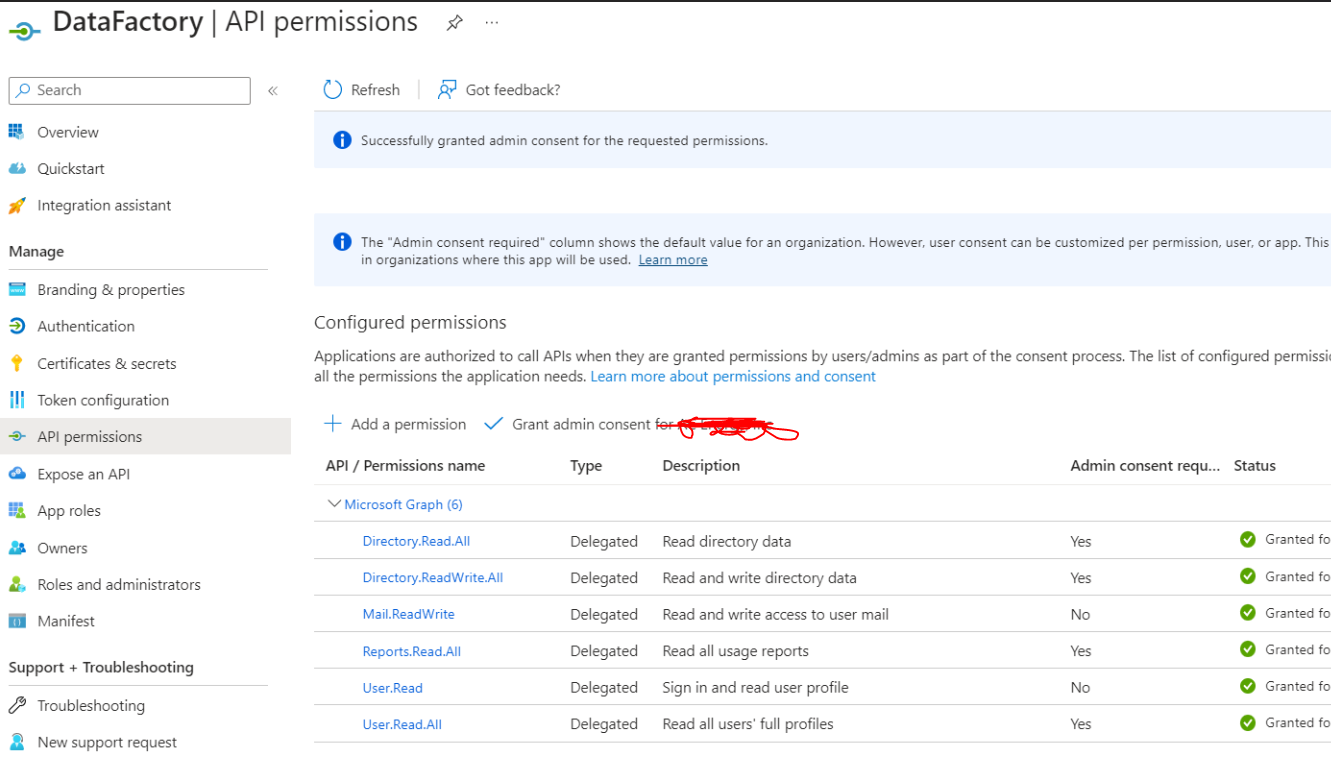Click the Manifest icon in the sidebar
Viewport: 1331px width, 768px height.
tap(17, 621)
